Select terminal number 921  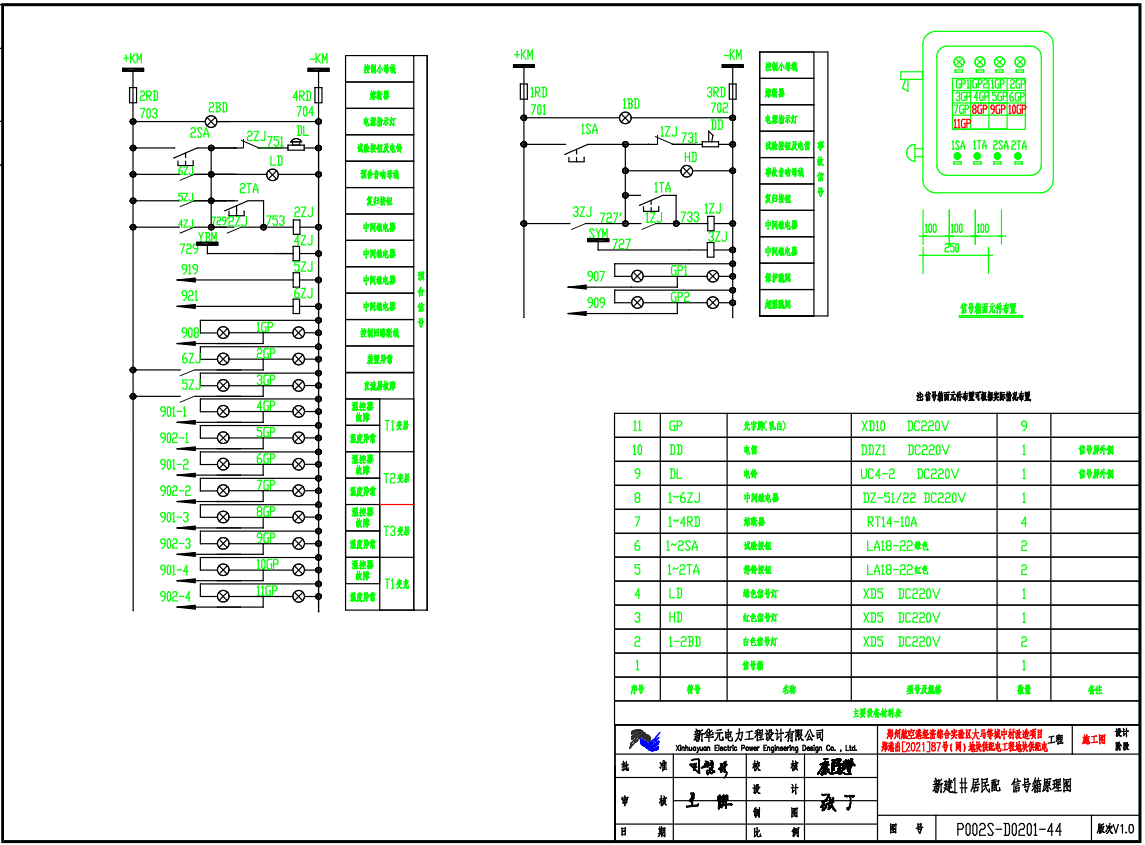tap(190, 296)
